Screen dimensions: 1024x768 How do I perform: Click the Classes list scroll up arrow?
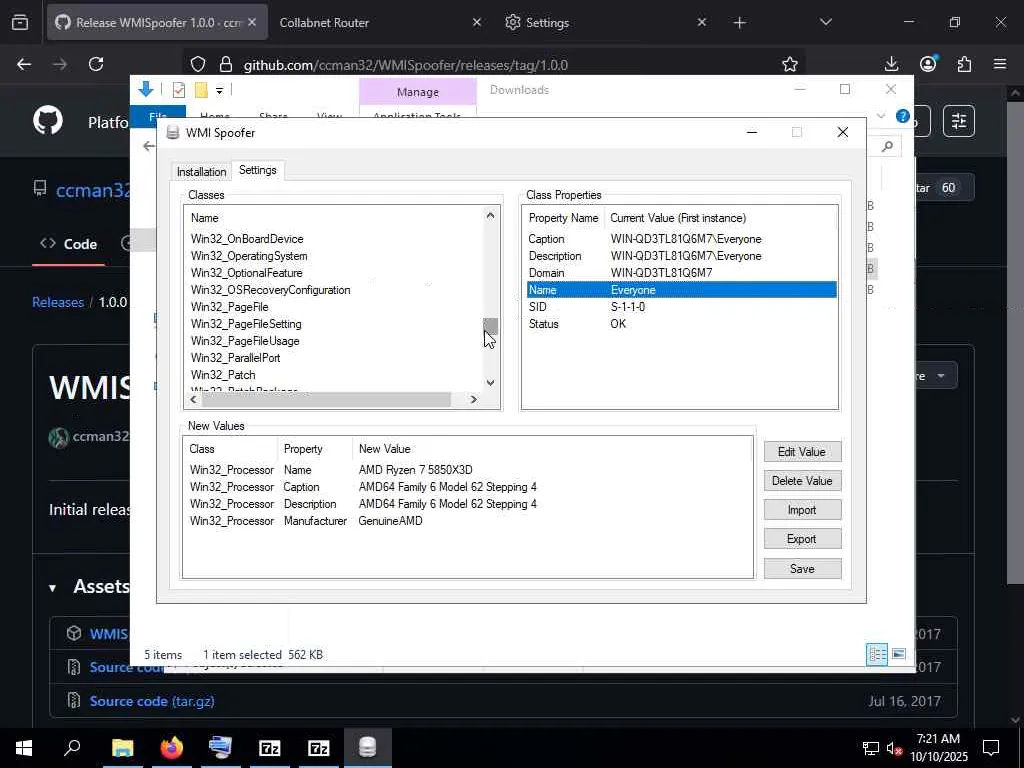[490, 216]
